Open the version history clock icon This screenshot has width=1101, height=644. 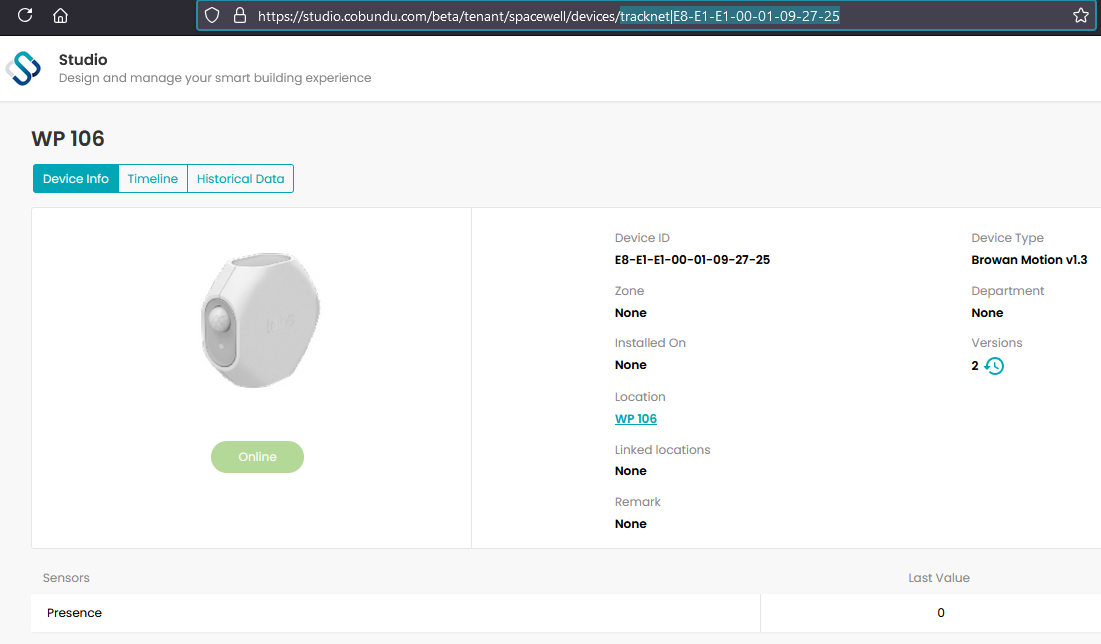click(994, 365)
